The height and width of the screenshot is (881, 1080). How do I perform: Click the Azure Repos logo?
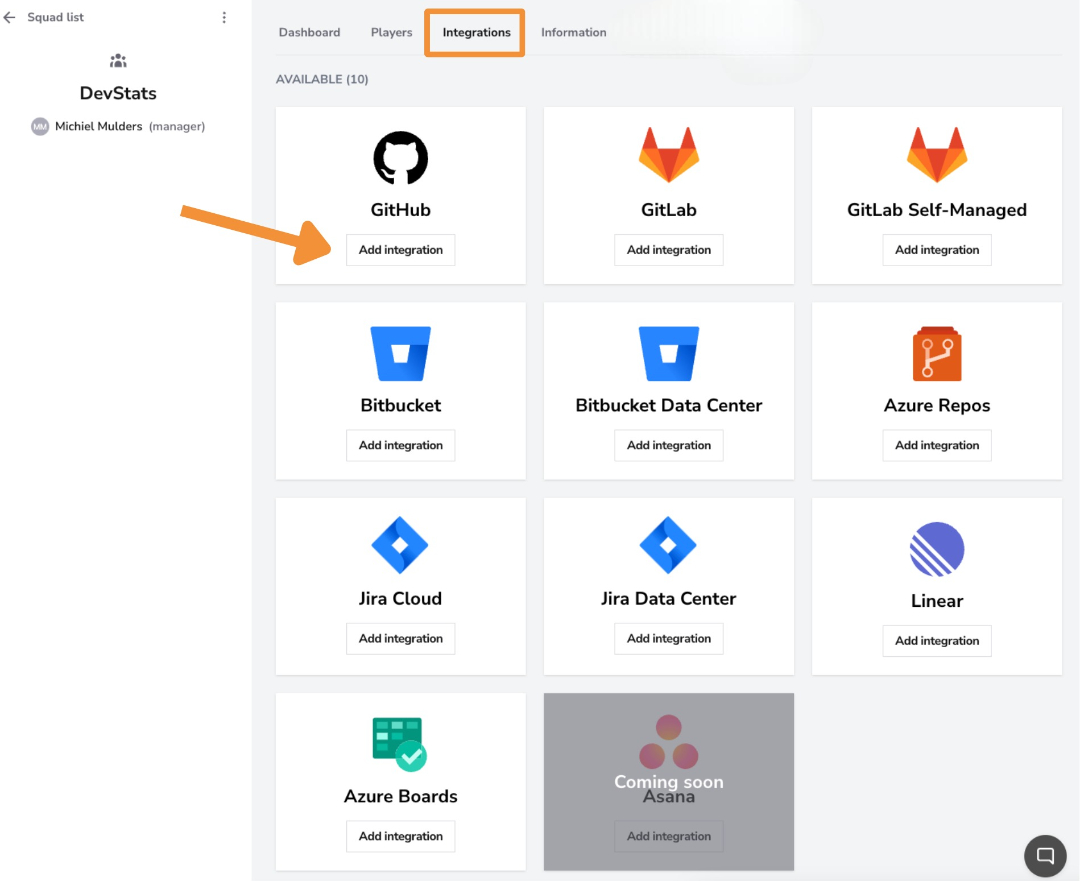(937, 353)
